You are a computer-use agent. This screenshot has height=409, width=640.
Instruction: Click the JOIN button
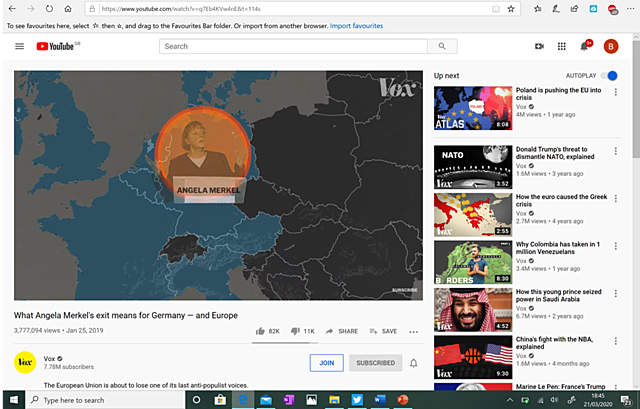[327, 363]
